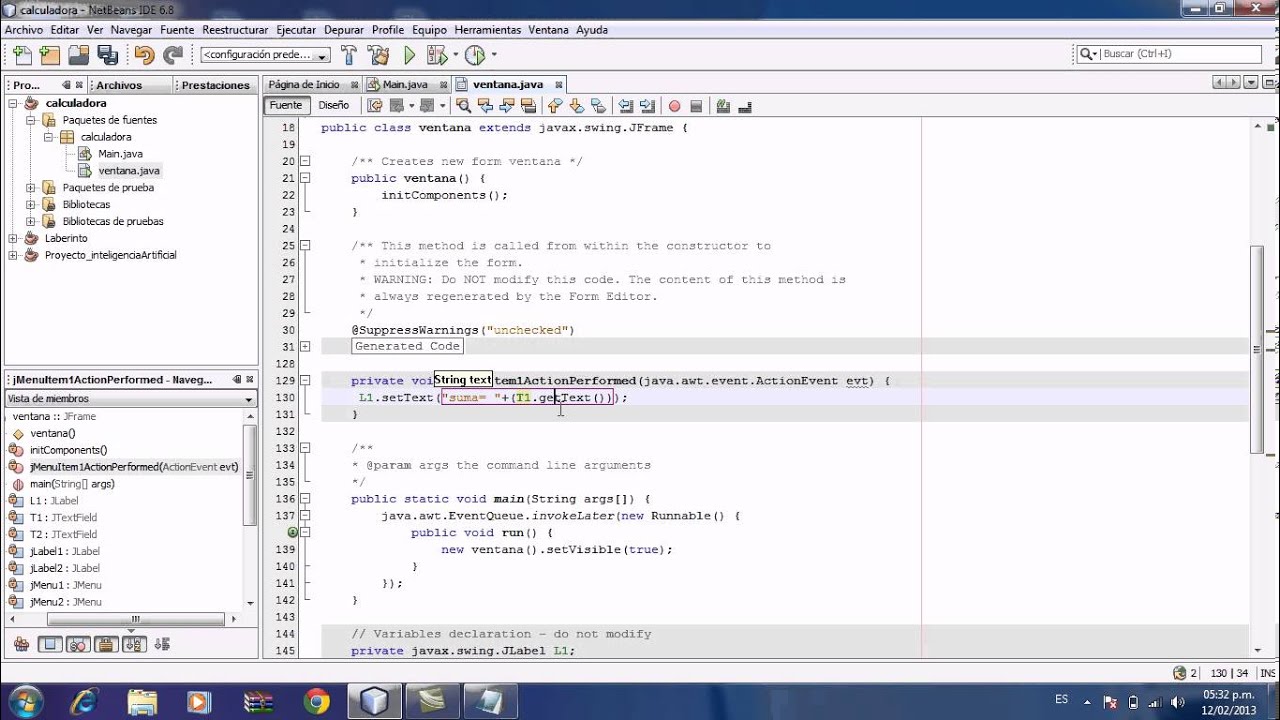Shift line left in editor toolbar

coord(625,105)
